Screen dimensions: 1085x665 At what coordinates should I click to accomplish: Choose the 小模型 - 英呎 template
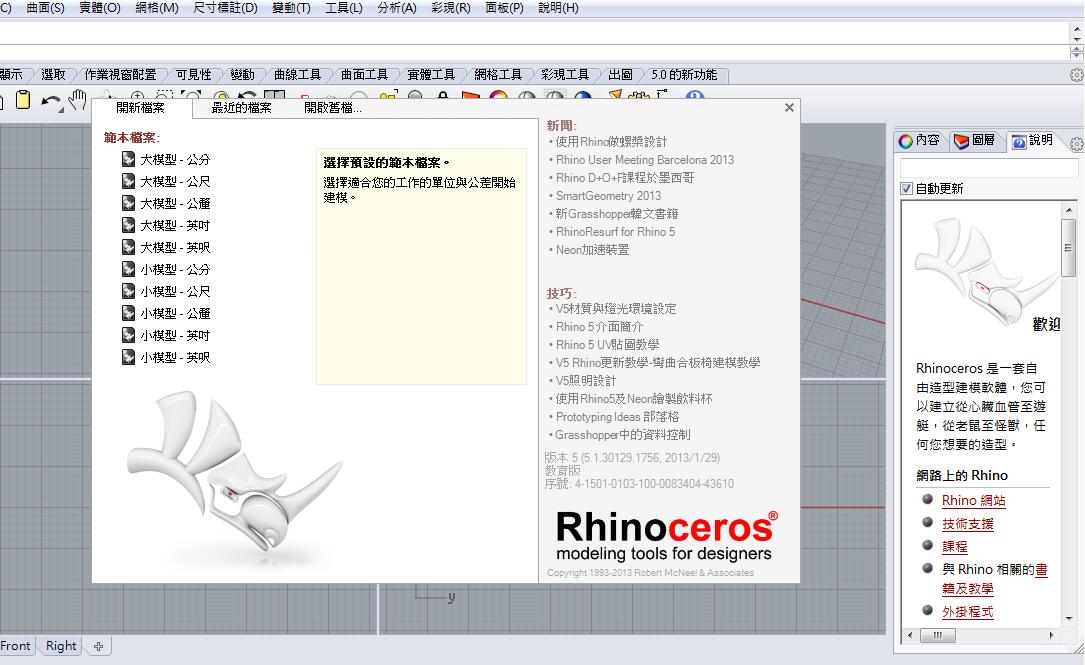[x=166, y=357]
